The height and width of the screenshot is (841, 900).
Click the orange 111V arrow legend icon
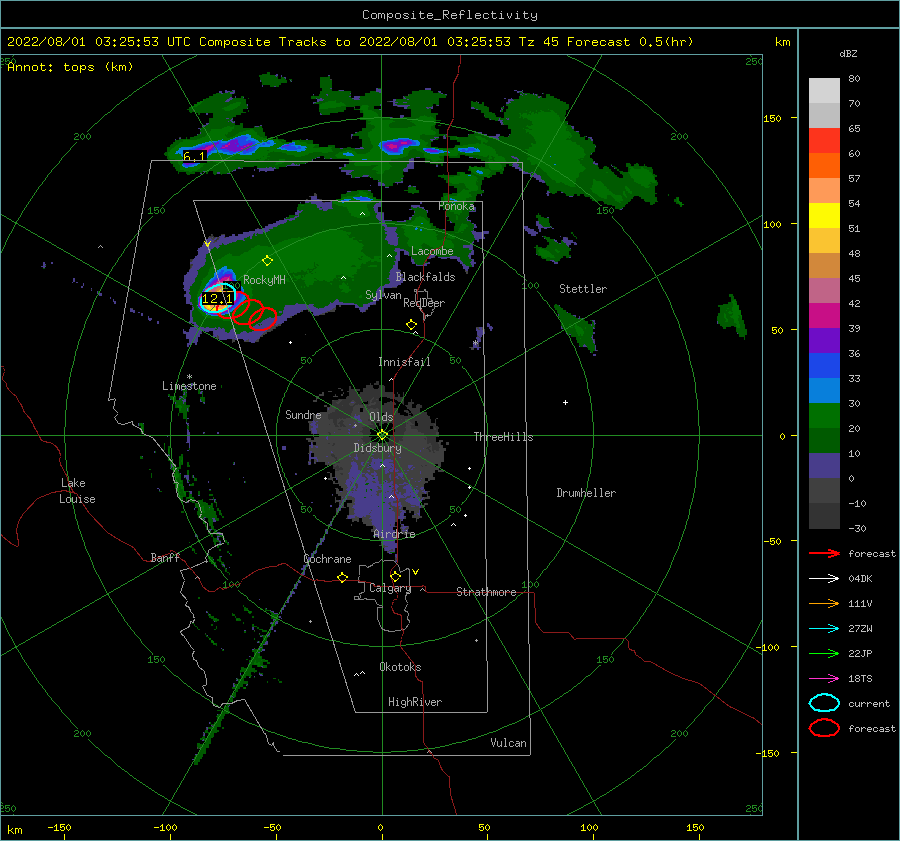click(824, 603)
